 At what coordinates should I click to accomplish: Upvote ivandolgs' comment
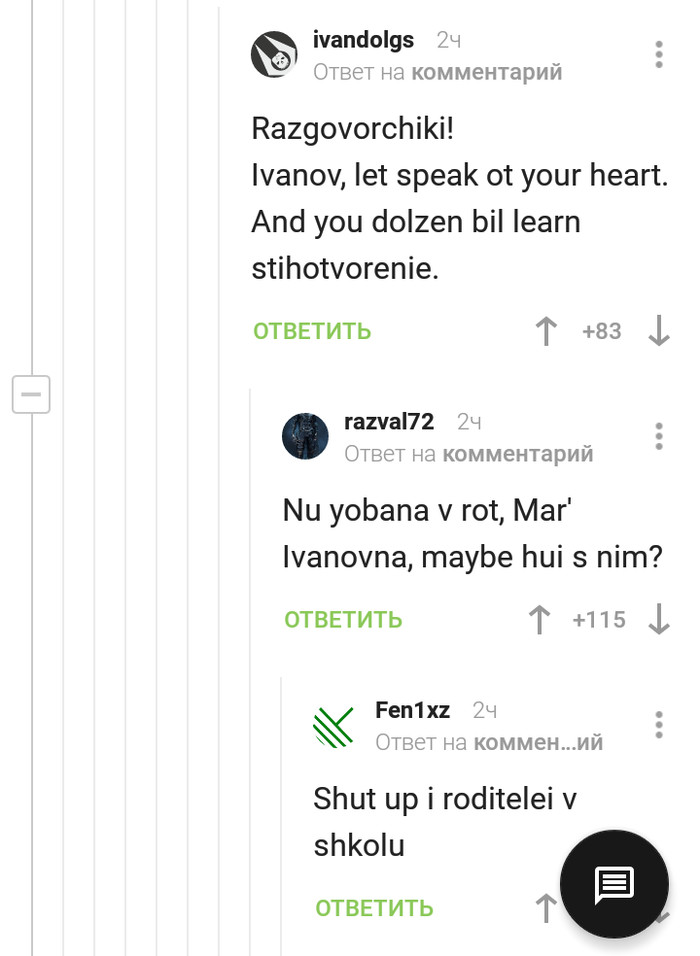pyautogui.click(x=546, y=332)
